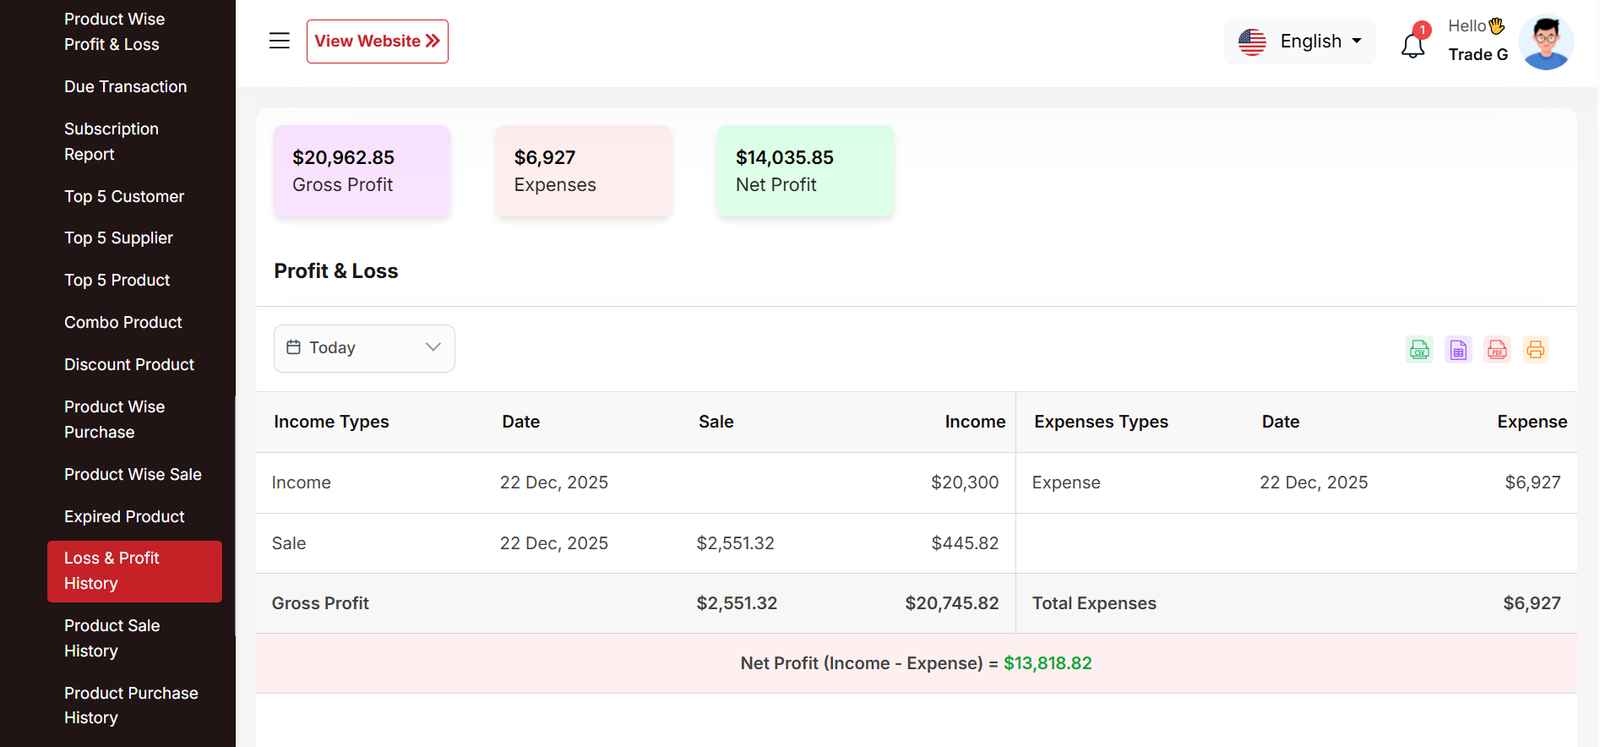The width and height of the screenshot is (1600, 747).
Task: Export the report as Excel spreadsheet
Action: [1458, 349]
